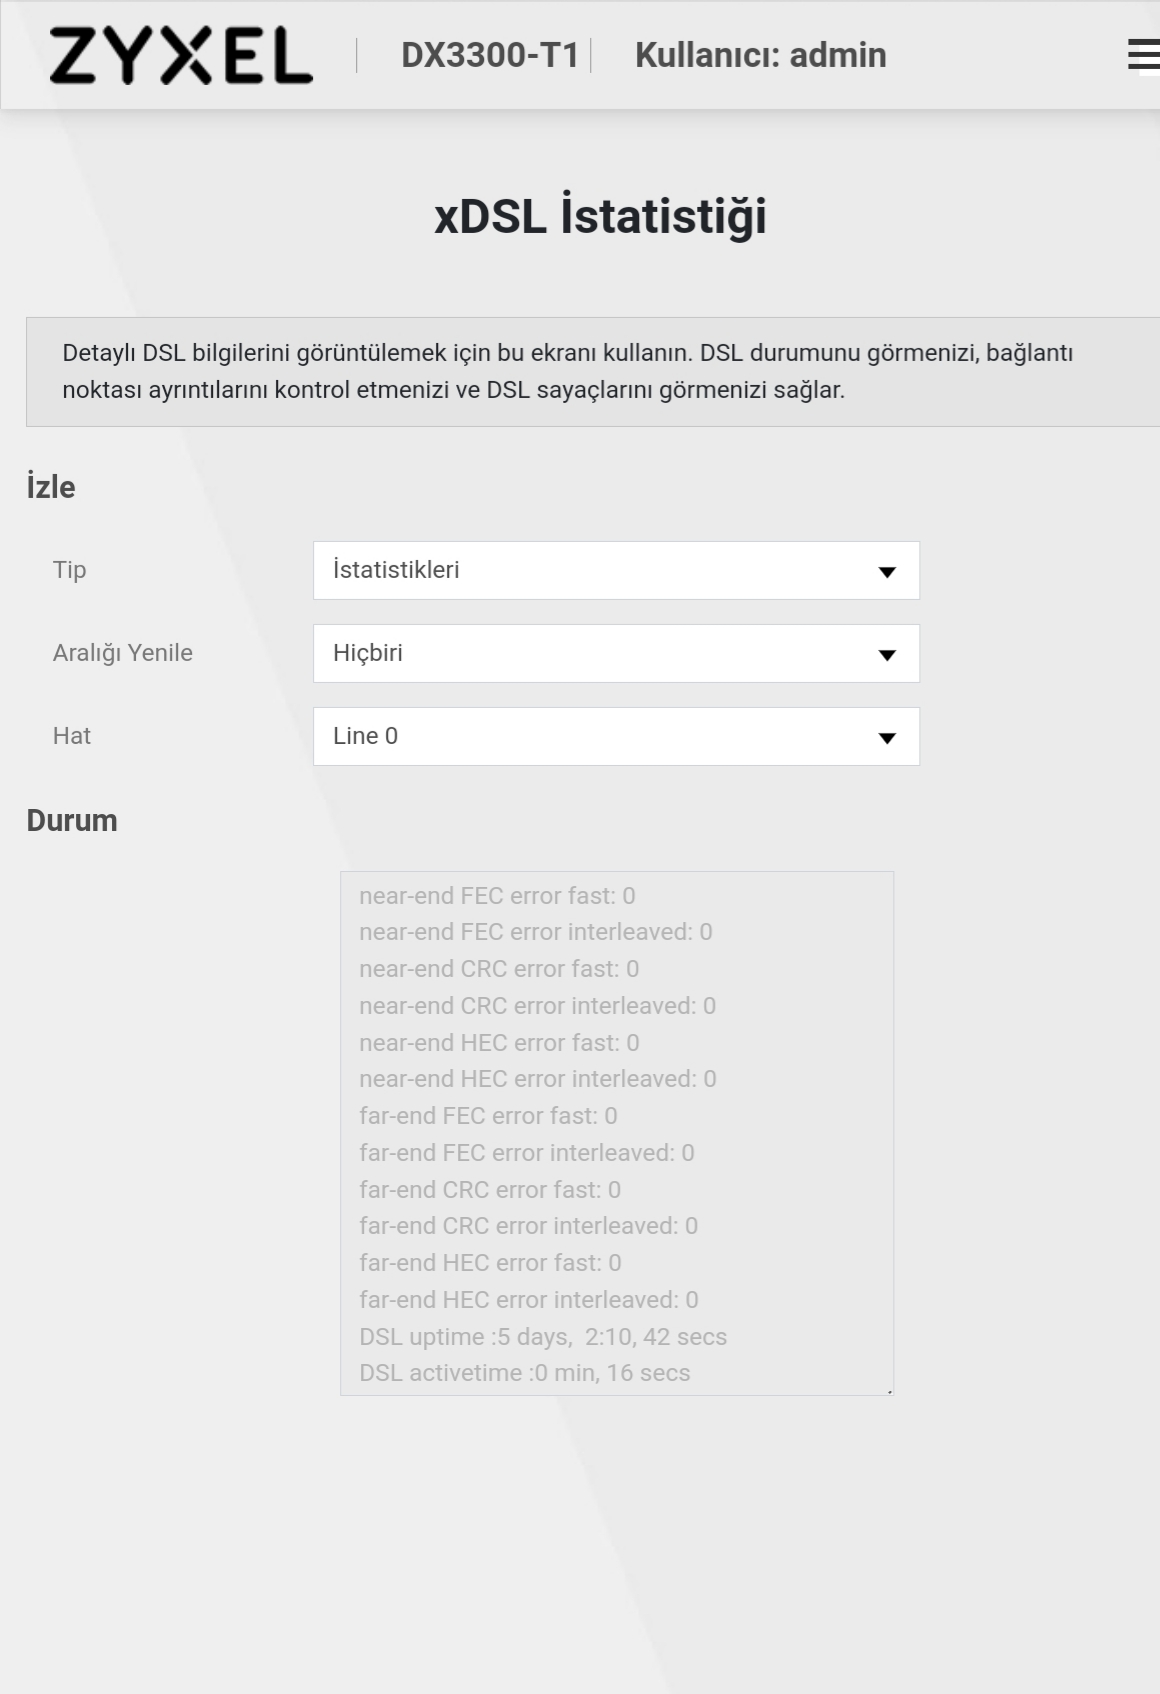
Task: Click inside the Durum statistics text area
Action: 616,1133
